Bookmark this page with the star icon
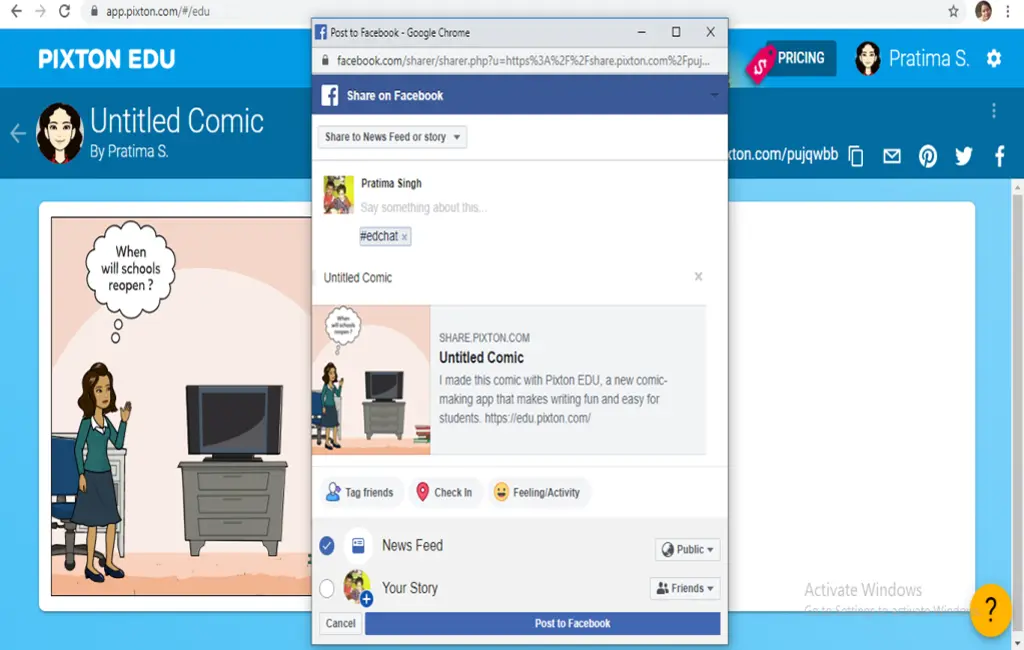The width and height of the screenshot is (1024, 650). [953, 11]
